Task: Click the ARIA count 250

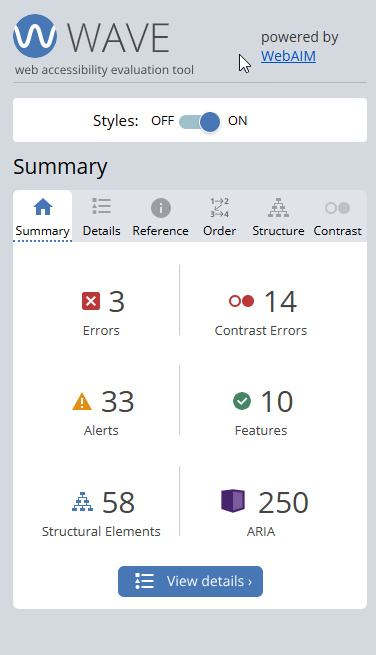Action: click(x=283, y=502)
